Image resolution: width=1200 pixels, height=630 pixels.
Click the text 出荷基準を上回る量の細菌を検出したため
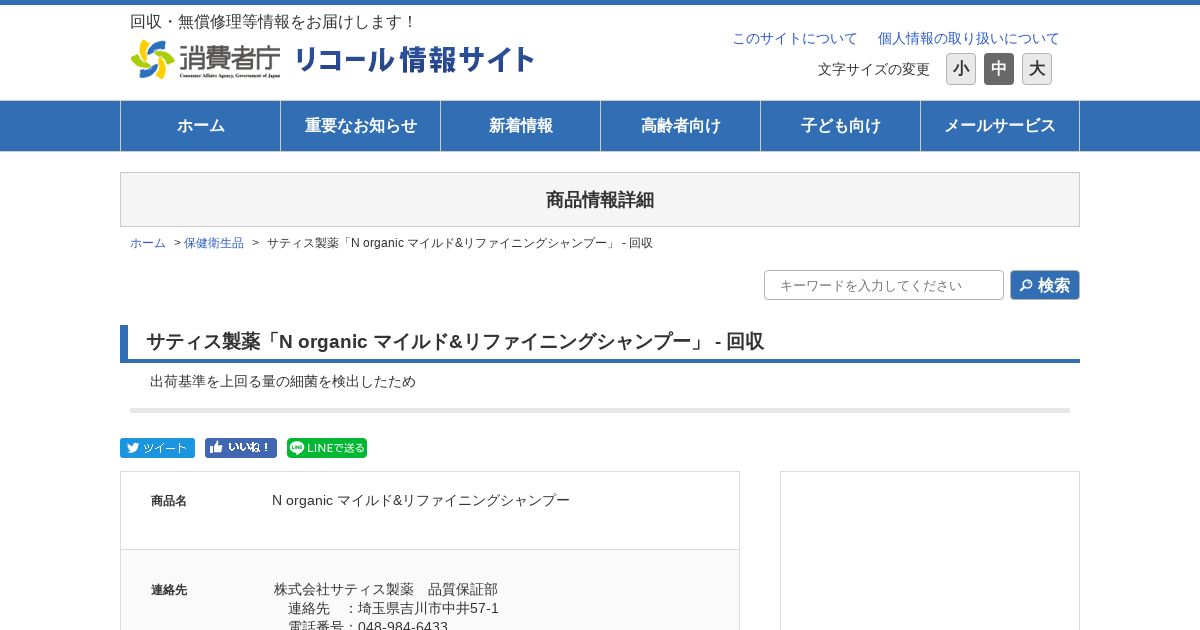[x=283, y=381]
